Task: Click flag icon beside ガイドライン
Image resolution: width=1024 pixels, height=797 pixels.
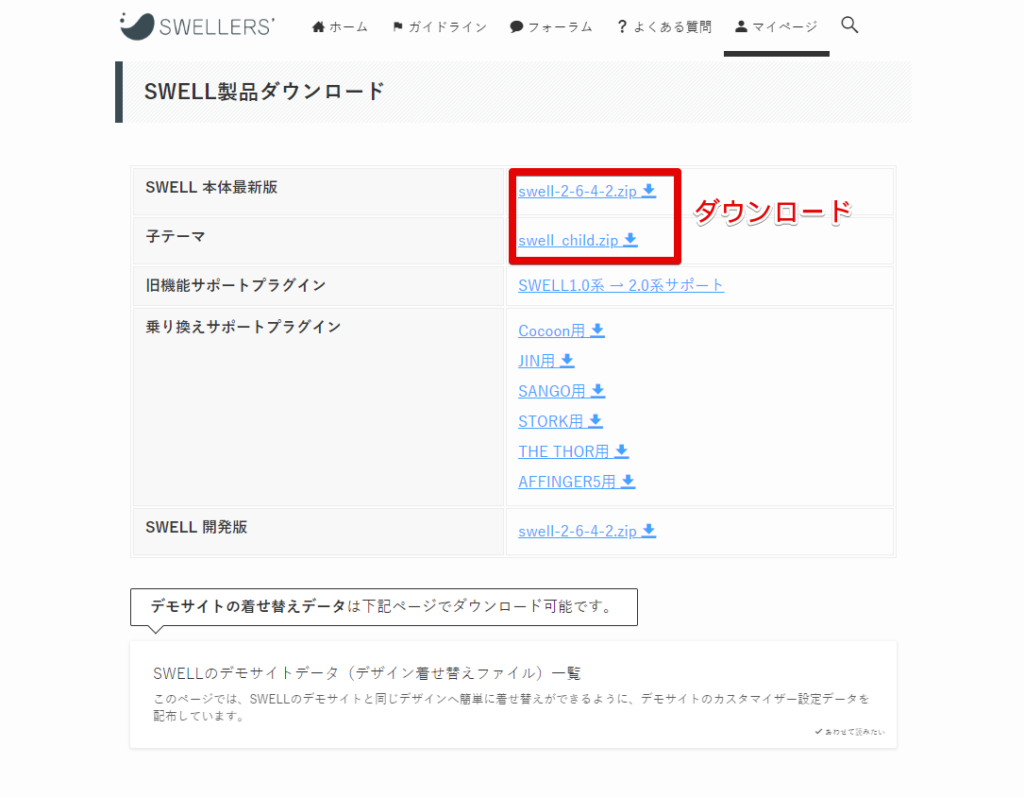Action: (398, 27)
